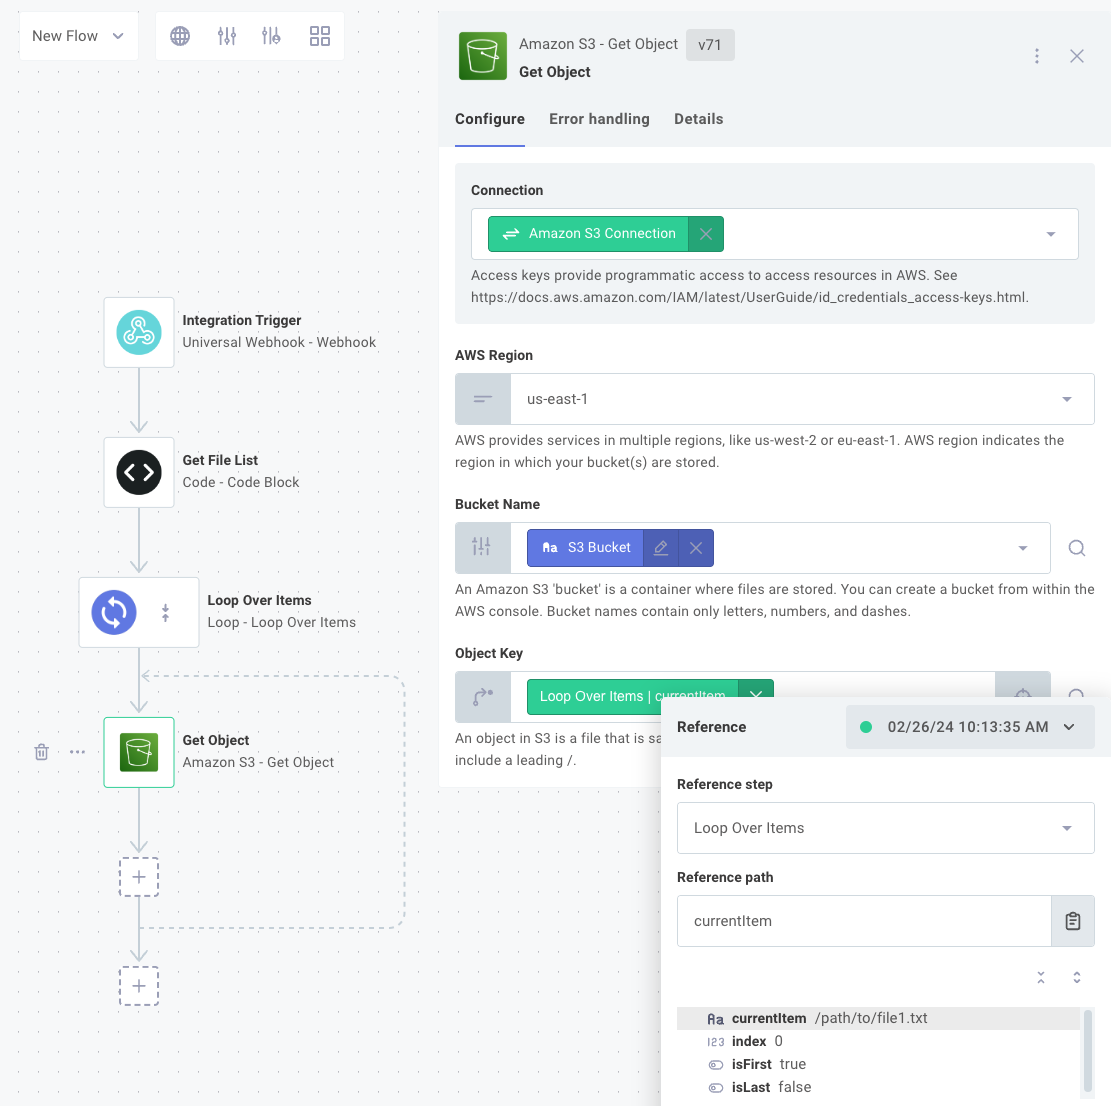Click the Loop Over Items currentItem chip

[632, 696]
